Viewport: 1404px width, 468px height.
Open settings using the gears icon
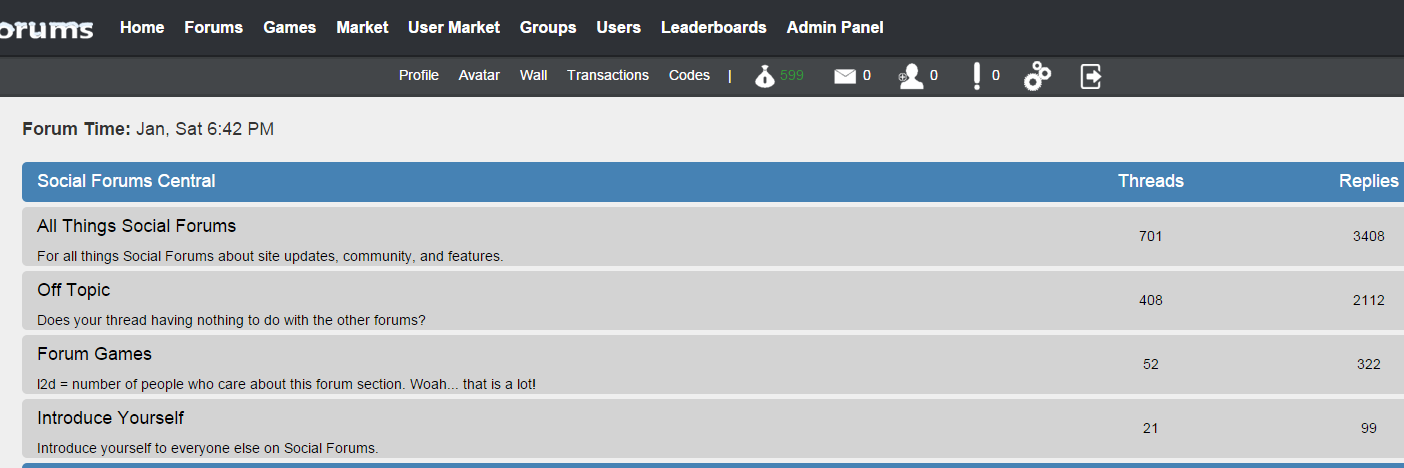1038,76
